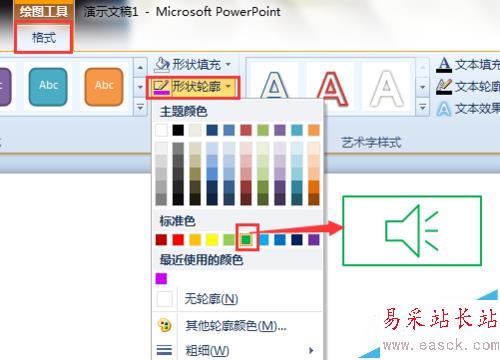Click the 文本轮廓 icon

(x=444, y=87)
